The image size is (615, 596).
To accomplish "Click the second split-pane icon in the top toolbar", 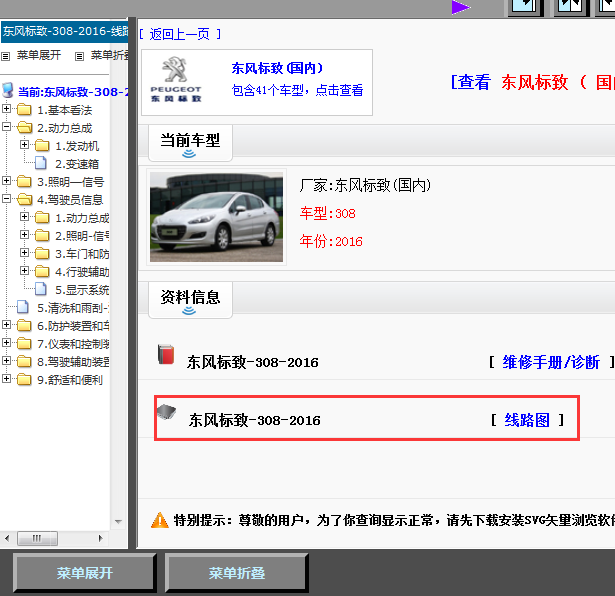I will coord(571,7).
